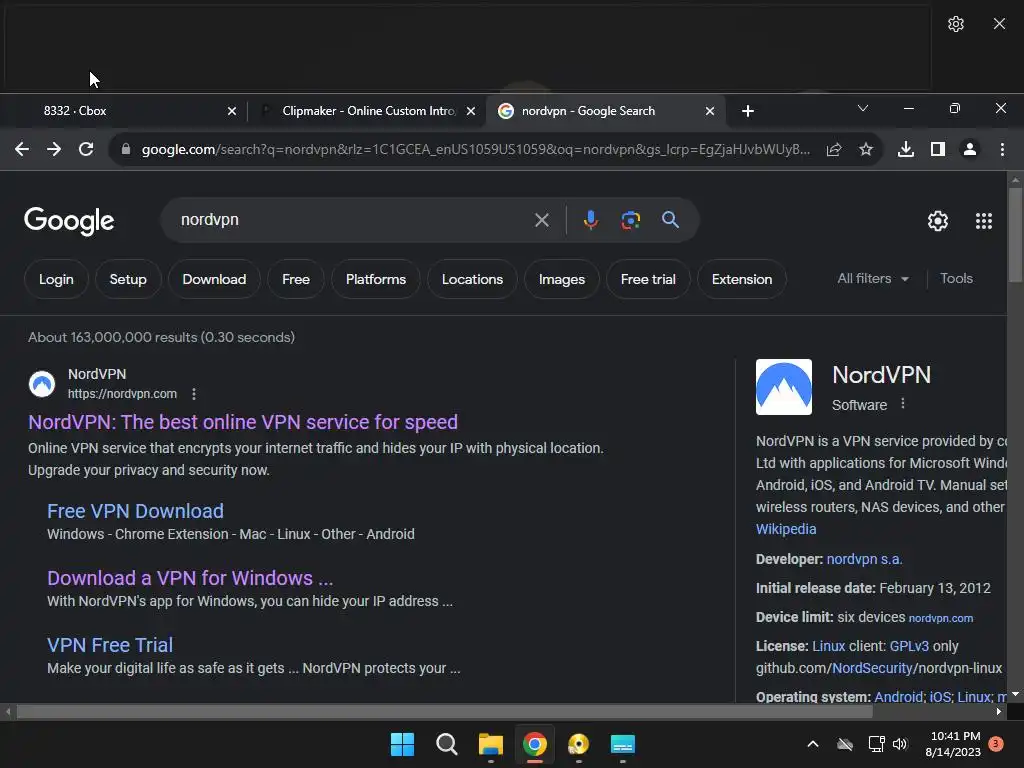The height and width of the screenshot is (768, 1024).
Task: Select the Extension filter chip
Action: (742, 280)
